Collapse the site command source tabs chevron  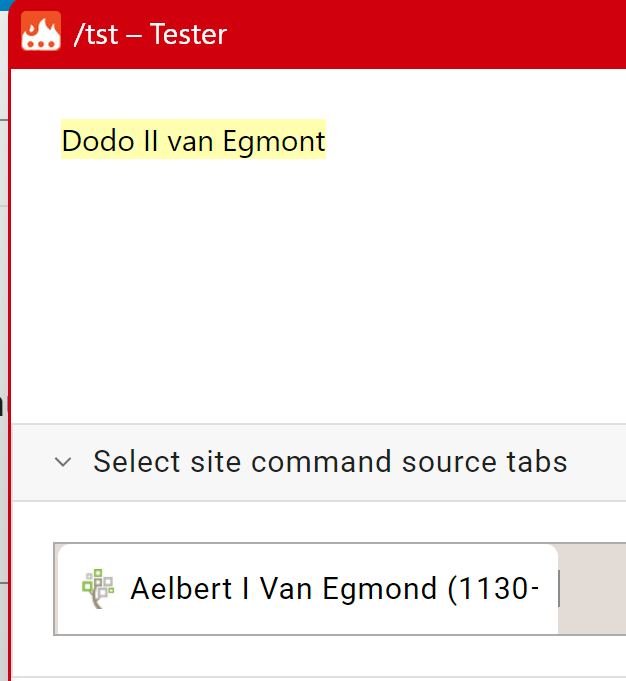click(63, 462)
